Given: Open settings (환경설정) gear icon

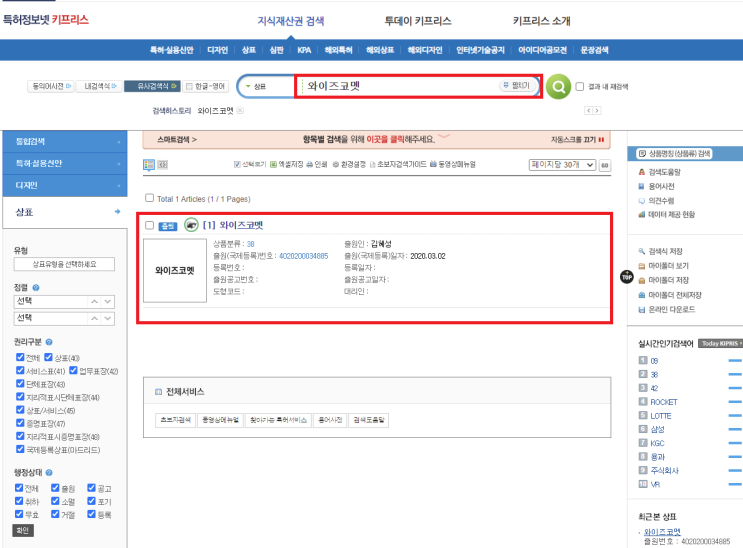Looking at the screenshot, I should pyautogui.click(x=335, y=164).
